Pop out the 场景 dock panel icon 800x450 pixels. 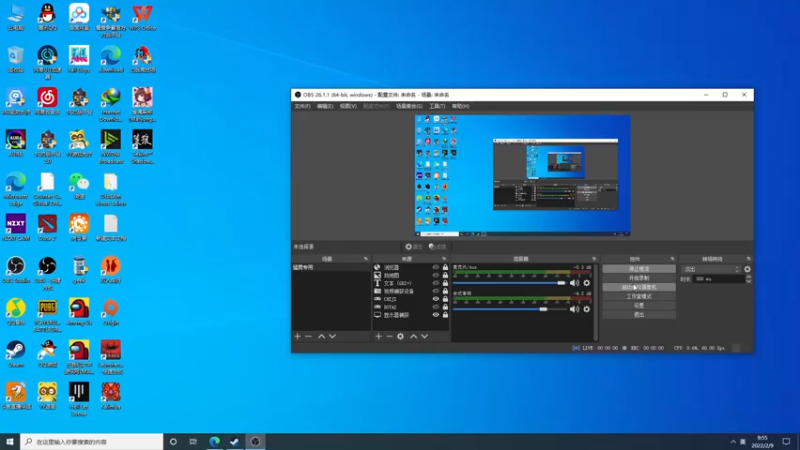(365, 259)
